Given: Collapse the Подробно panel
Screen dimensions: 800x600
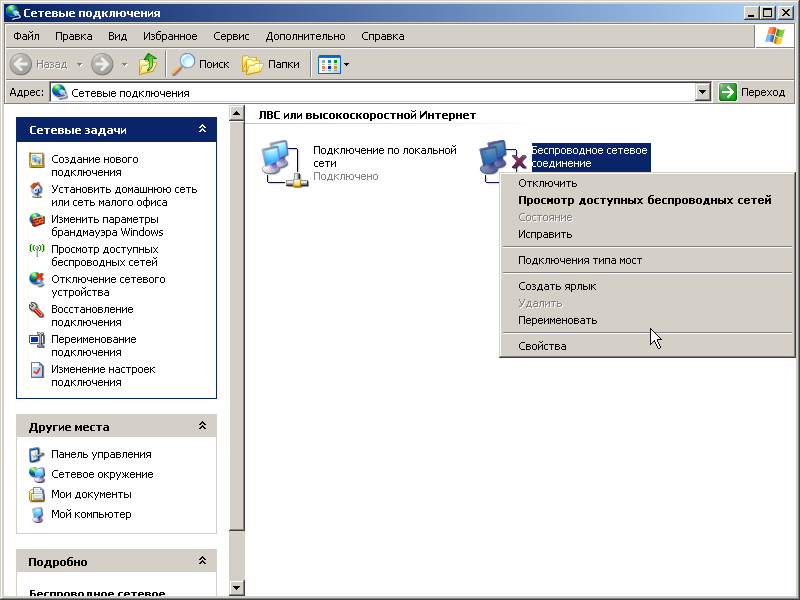Looking at the screenshot, I should 203,561.
